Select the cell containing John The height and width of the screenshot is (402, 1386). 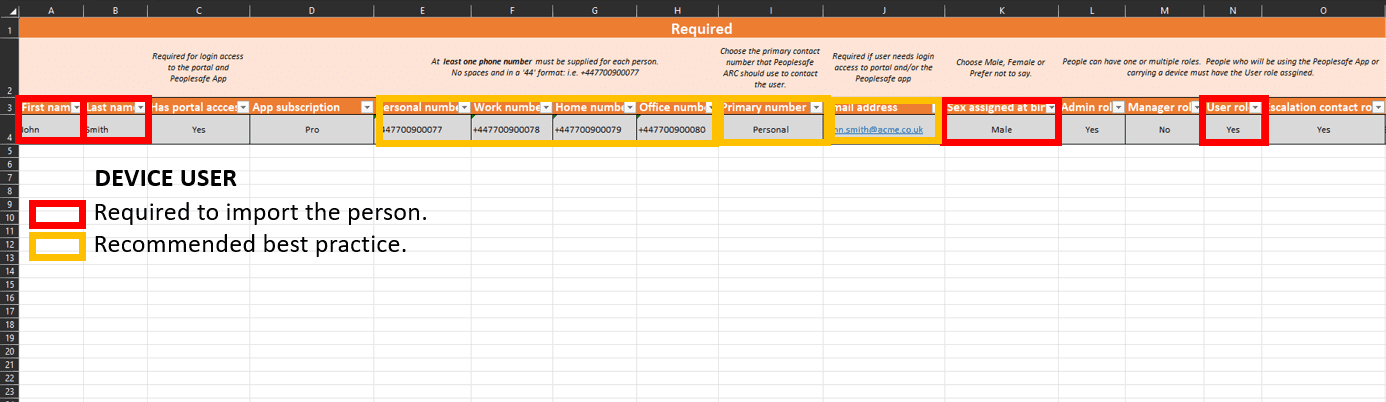tap(52, 129)
